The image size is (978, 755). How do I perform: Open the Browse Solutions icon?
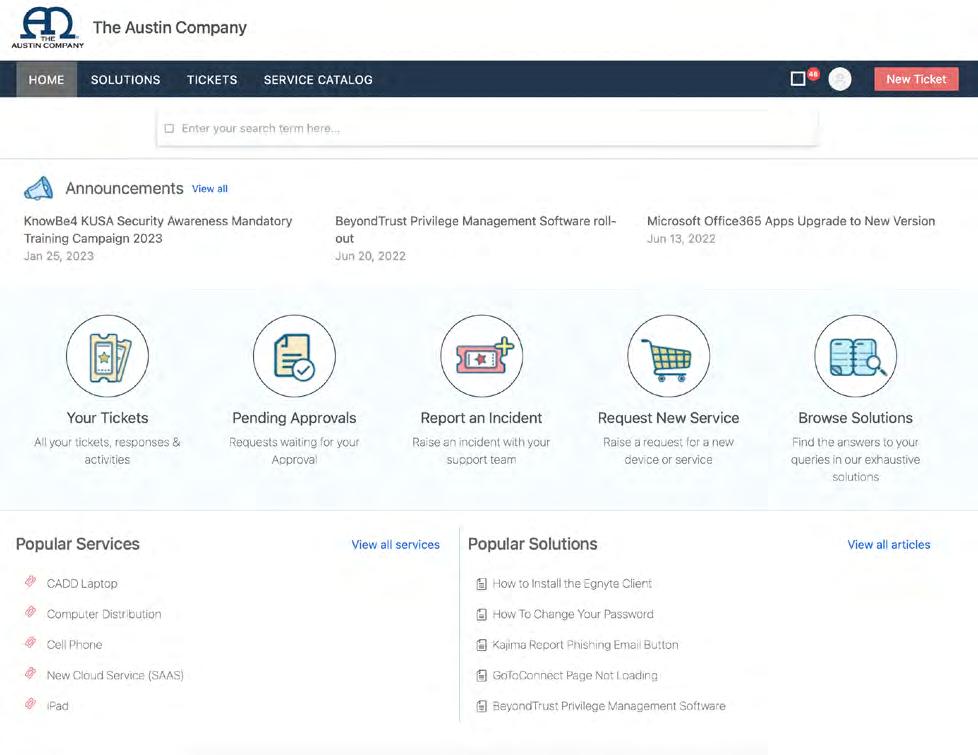pos(855,356)
